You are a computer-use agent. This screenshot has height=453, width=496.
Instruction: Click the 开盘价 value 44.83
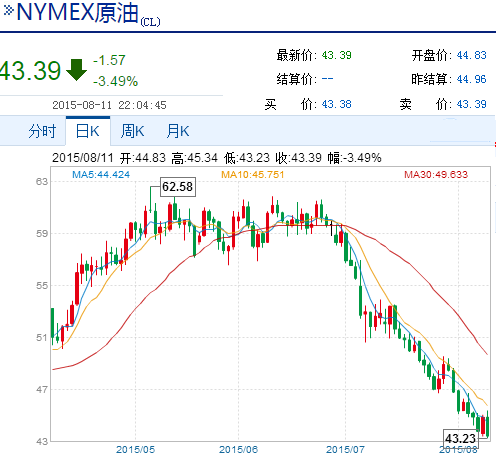click(x=471, y=55)
